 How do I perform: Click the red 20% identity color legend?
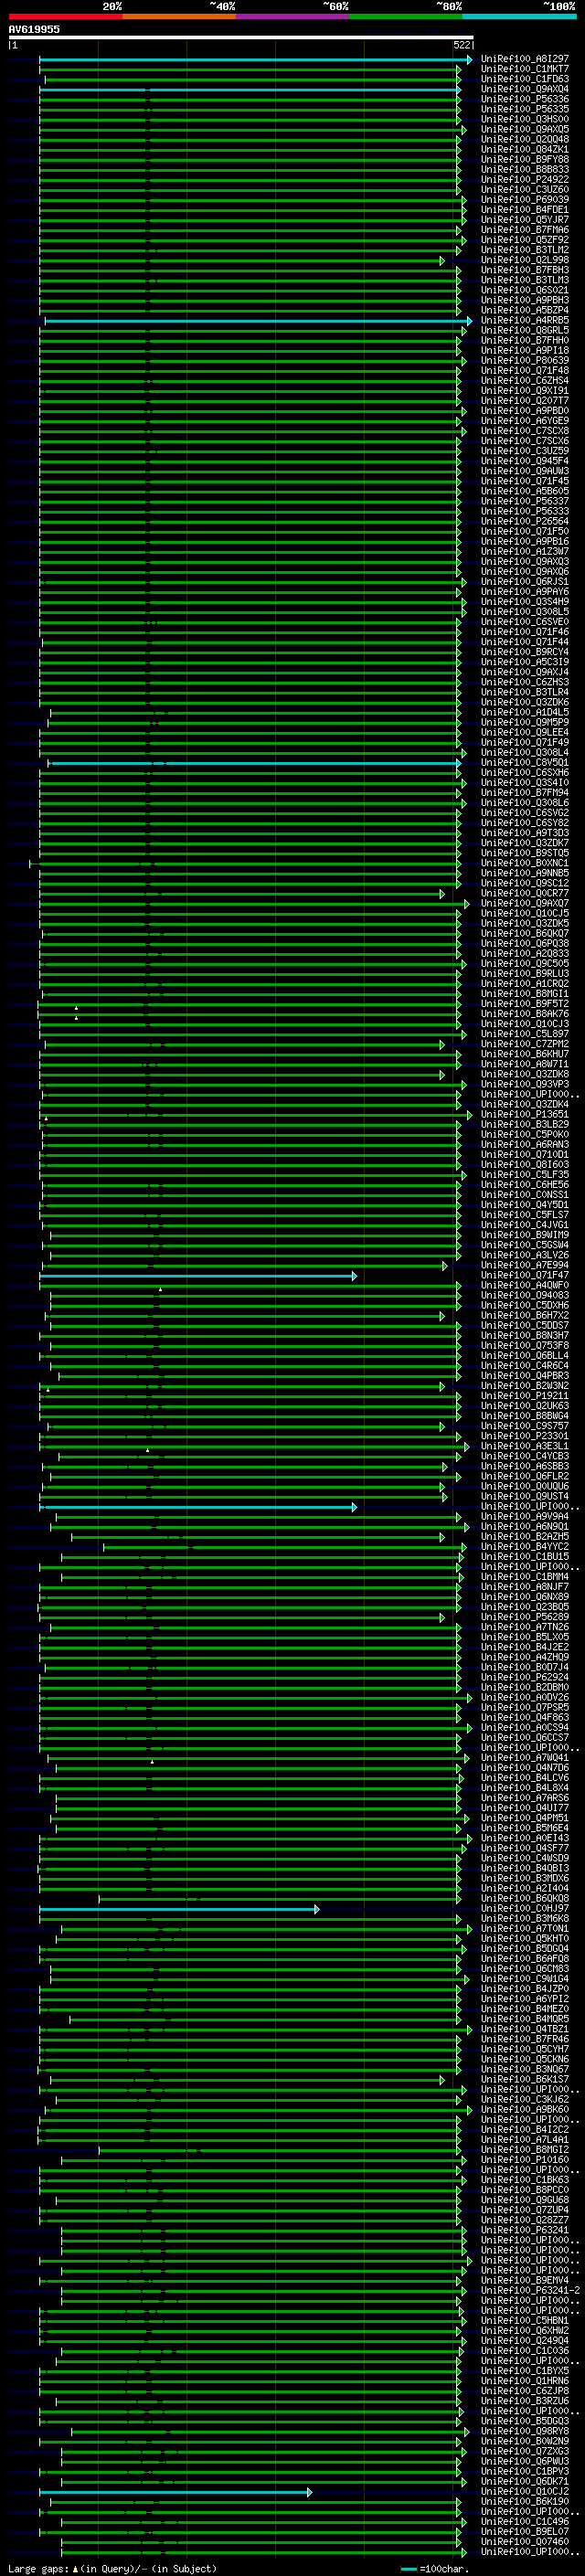point(65,16)
